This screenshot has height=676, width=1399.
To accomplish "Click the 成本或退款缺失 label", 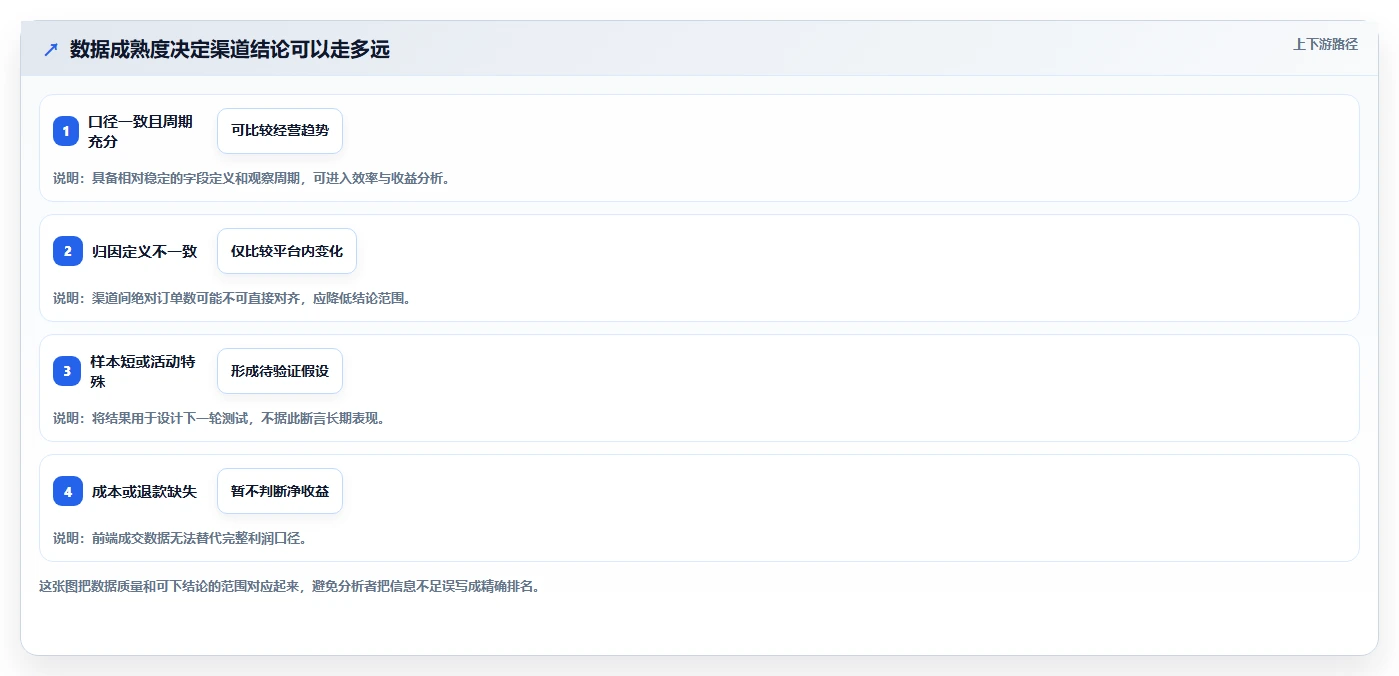I will (x=144, y=491).
